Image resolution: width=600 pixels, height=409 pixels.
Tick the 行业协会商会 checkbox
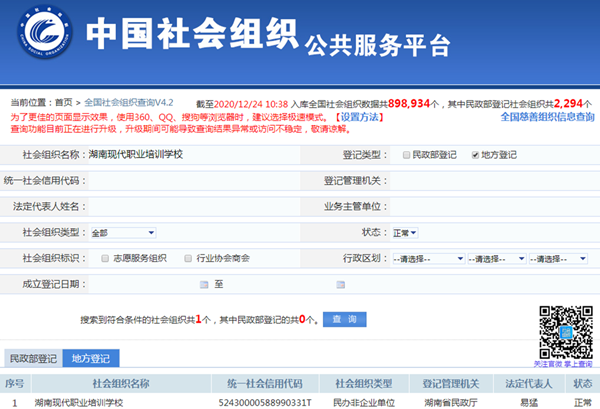187,258
